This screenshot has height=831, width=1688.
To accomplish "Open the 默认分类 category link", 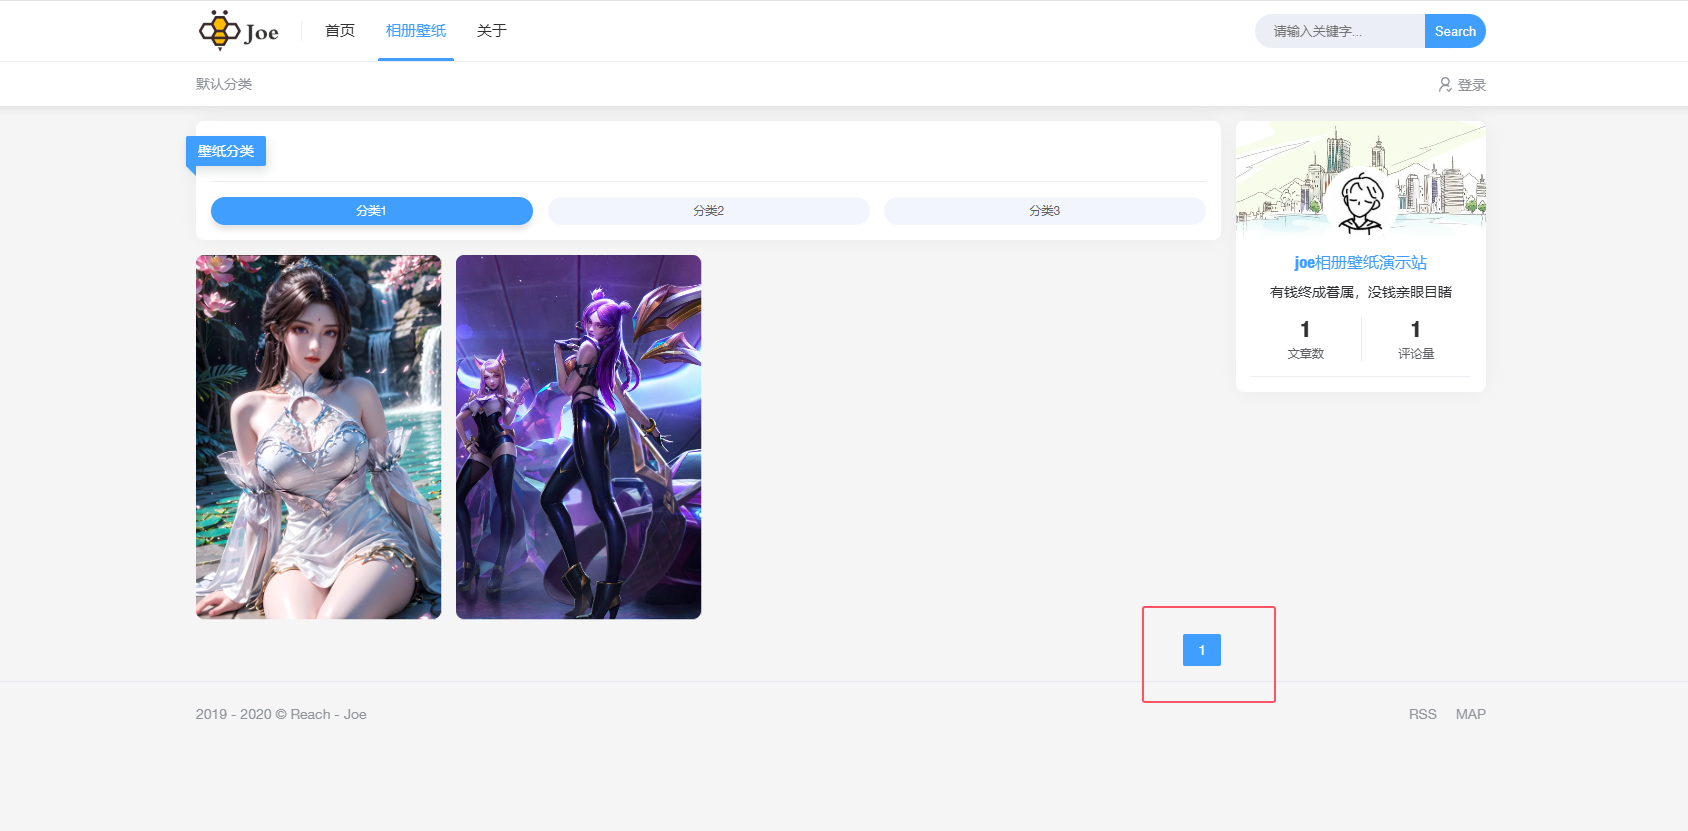I will pyautogui.click(x=224, y=84).
